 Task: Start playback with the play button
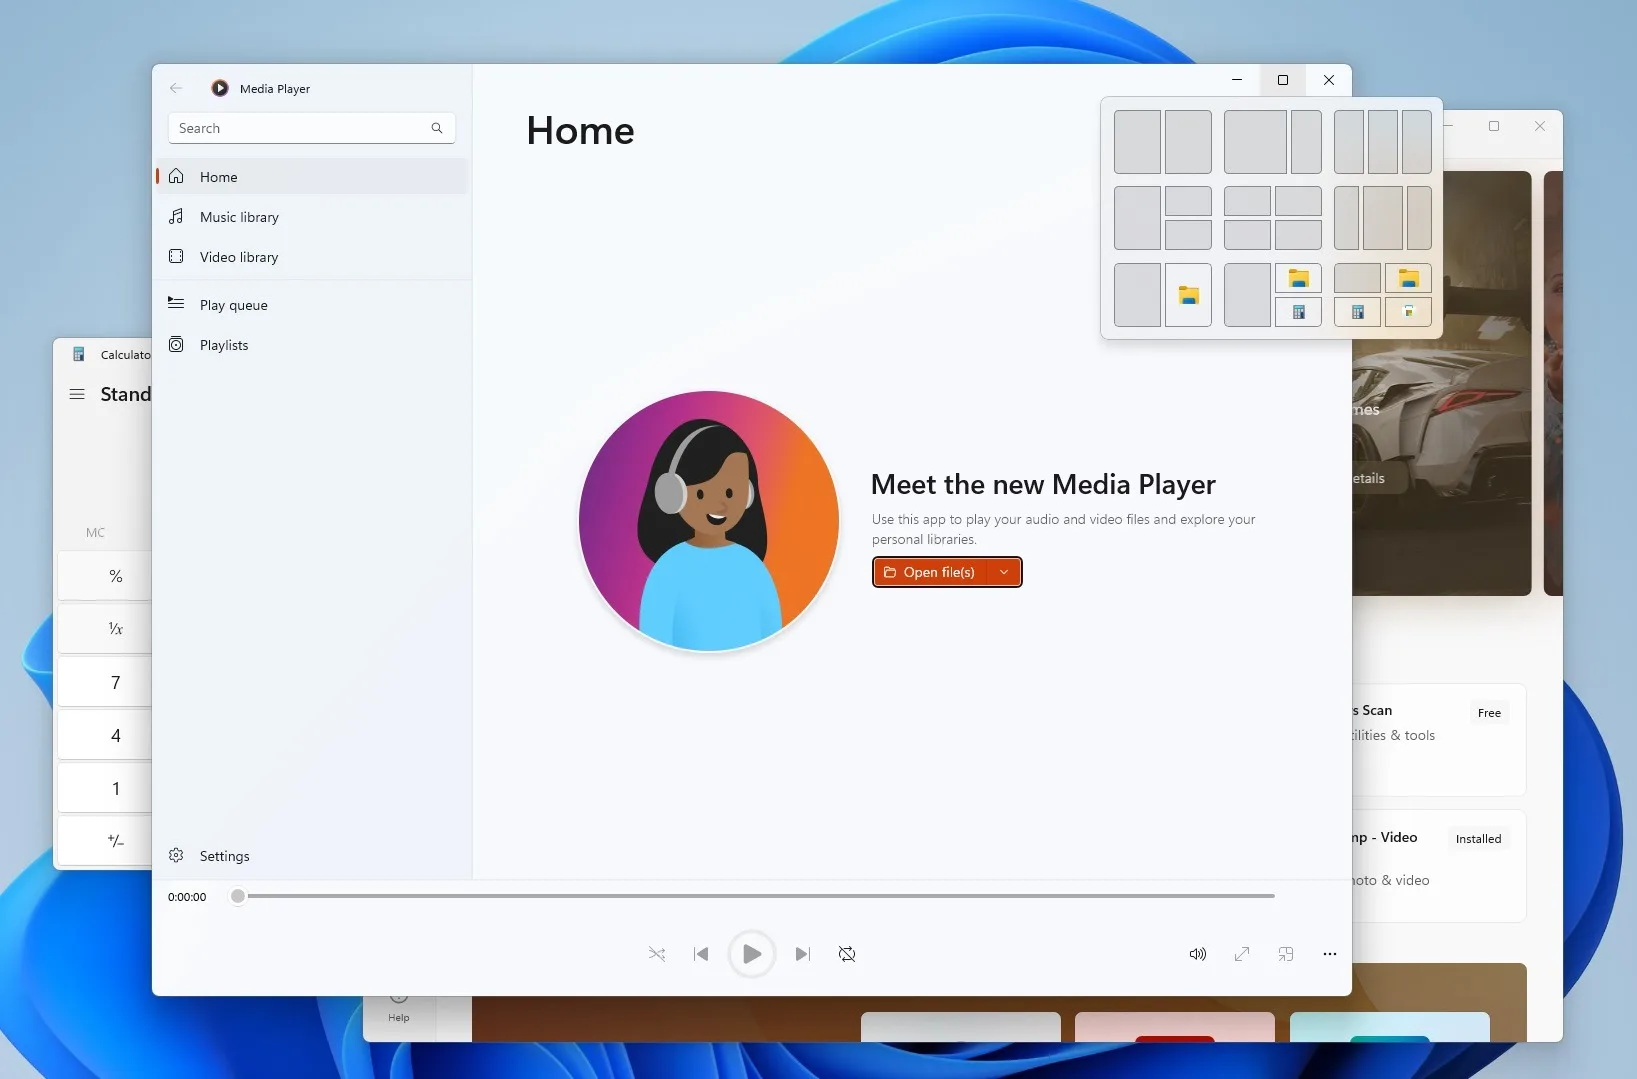(752, 955)
